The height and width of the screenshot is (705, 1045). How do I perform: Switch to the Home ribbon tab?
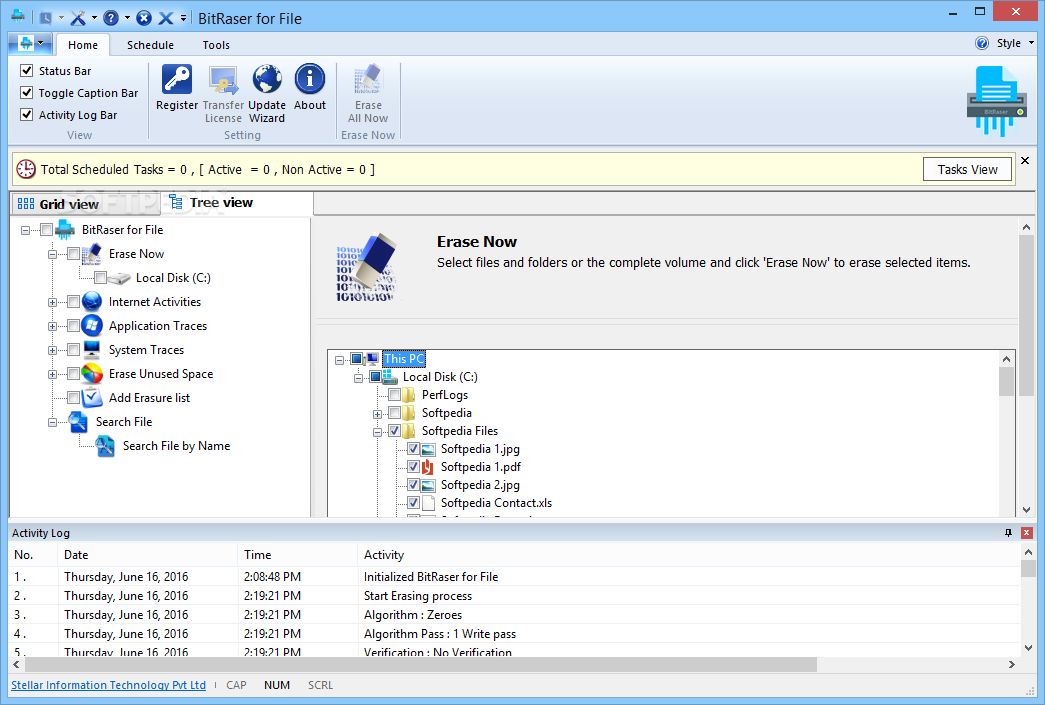83,45
